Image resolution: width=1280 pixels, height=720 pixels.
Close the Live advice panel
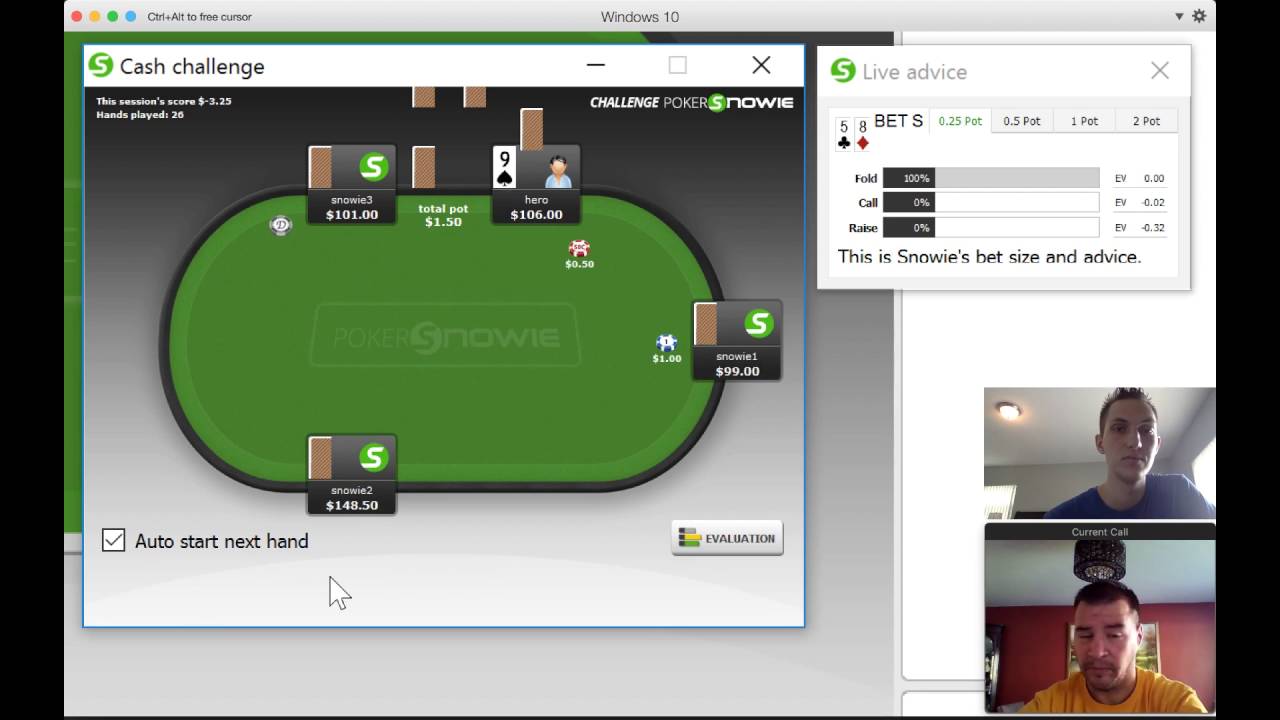click(1160, 70)
